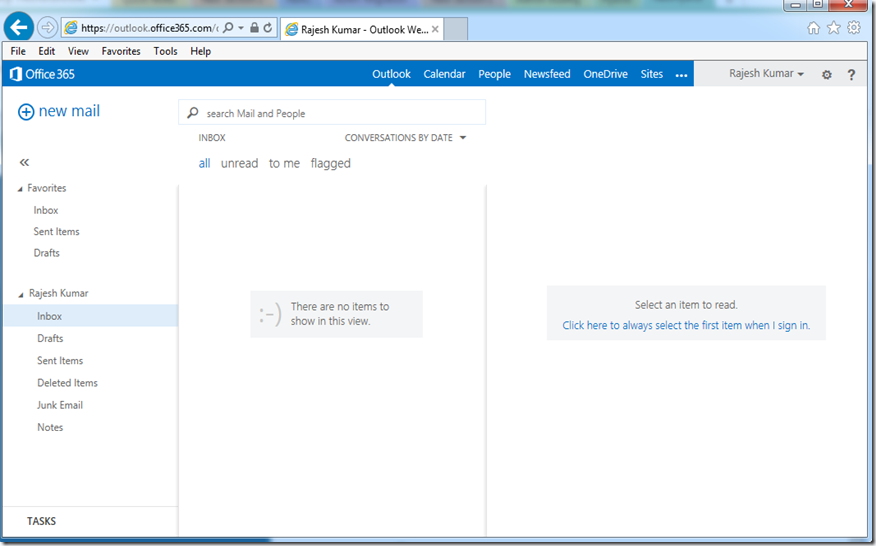The image size is (876, 546).
Task: Select Inbox under Rajesh Kumar mailbox
Action: coord(91,316)
